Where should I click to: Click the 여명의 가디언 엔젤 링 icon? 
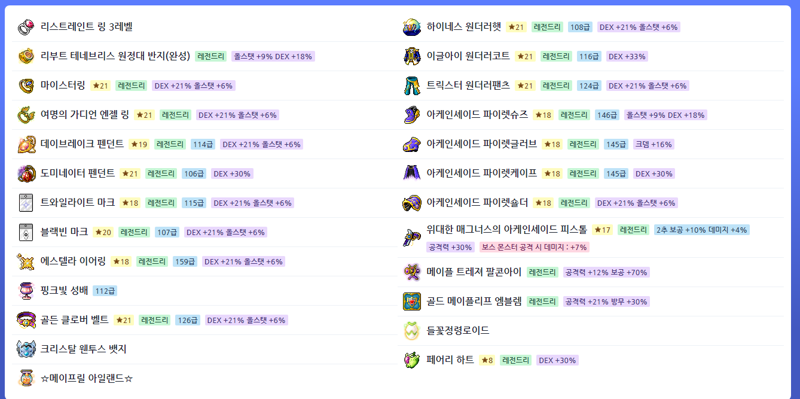[x=25, y=115]
